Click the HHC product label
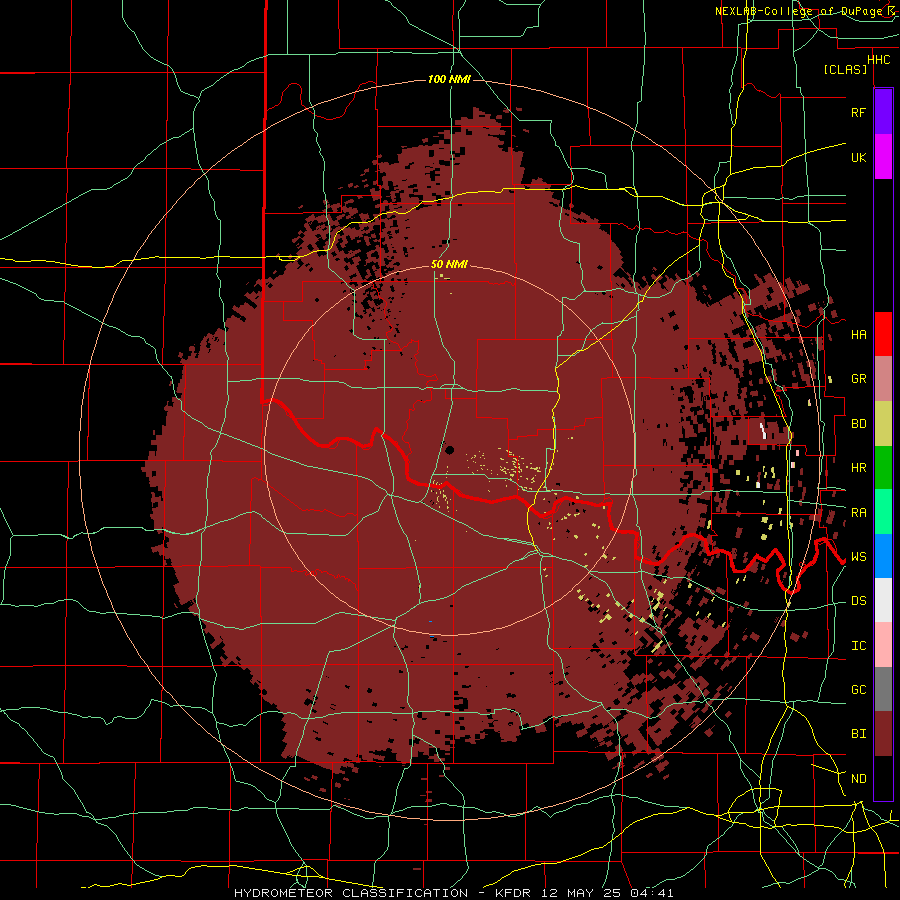Image resolution: width=900 pixels, height=900 pixels. tap(878, 60)
